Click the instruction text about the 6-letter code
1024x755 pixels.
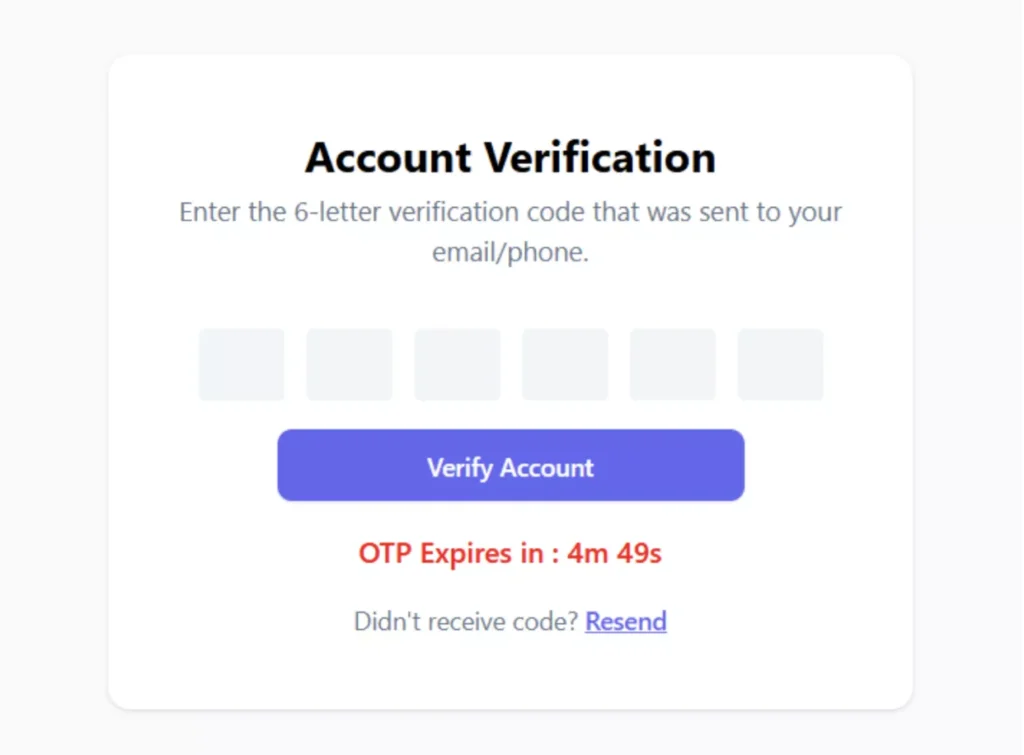[x=511, y=212]
